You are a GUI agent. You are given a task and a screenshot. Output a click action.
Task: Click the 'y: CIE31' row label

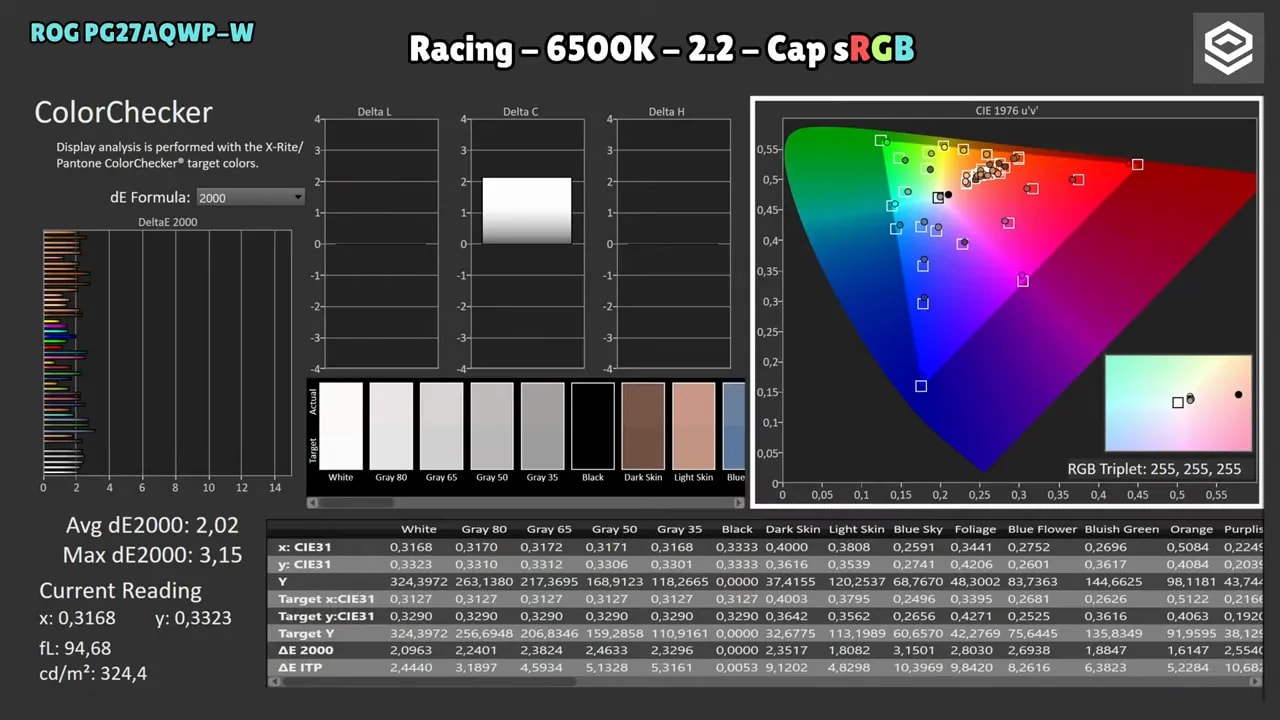click(304, 564)
